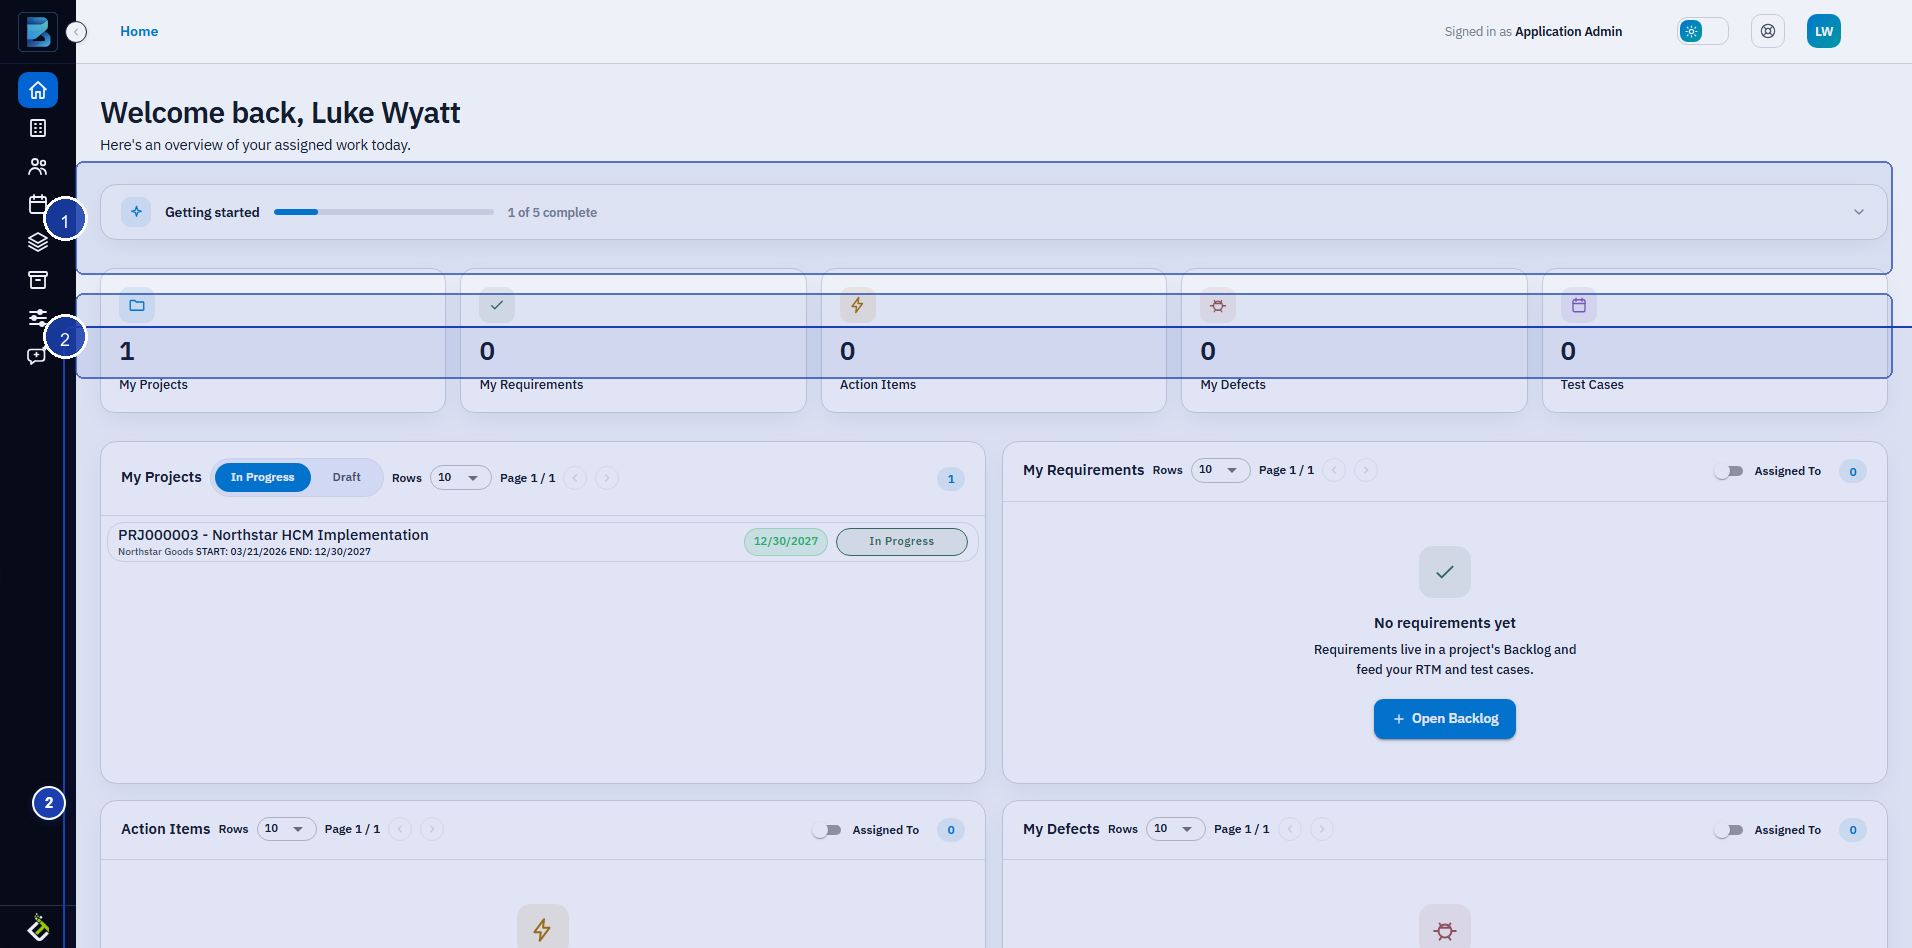Go to previous page in Action Items
This screenshot has width=1912, height=948.
(400, 829)
